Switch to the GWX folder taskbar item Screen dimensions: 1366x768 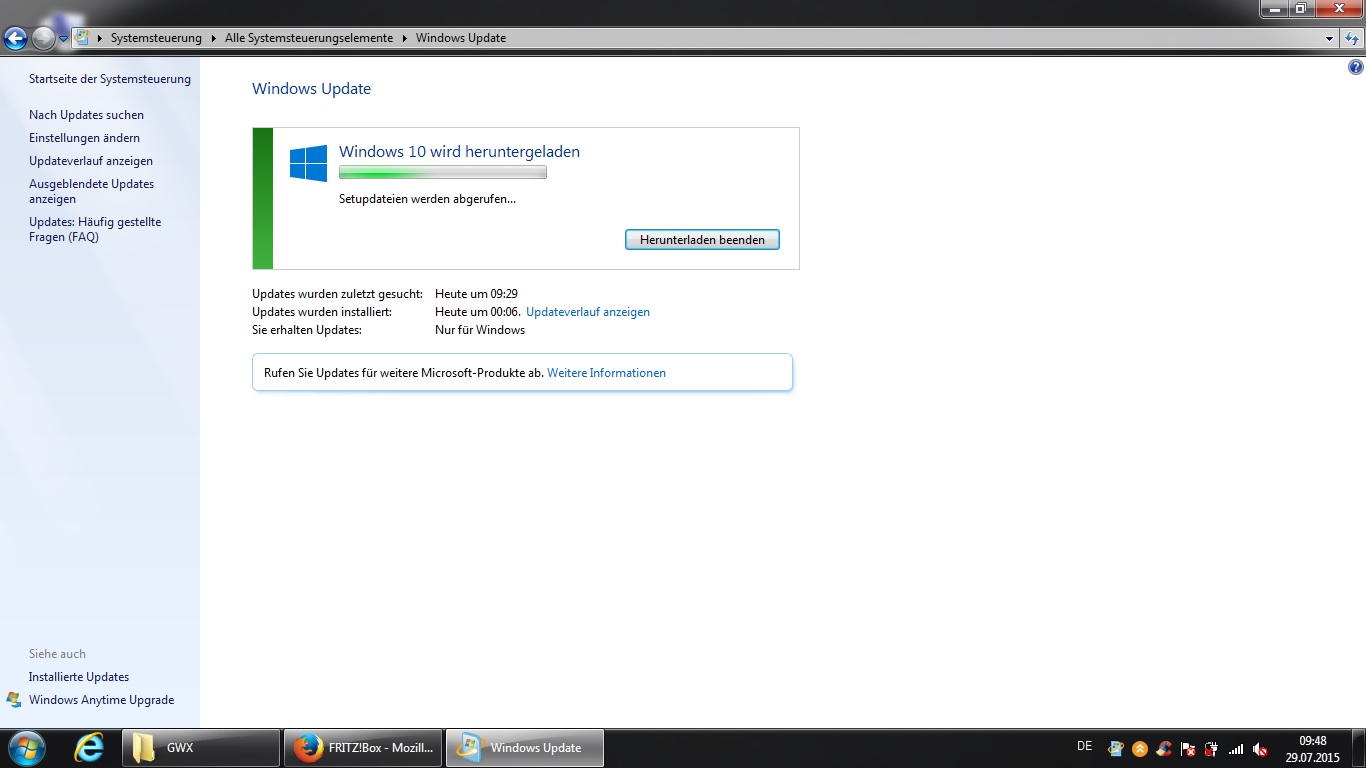point(201,748)
